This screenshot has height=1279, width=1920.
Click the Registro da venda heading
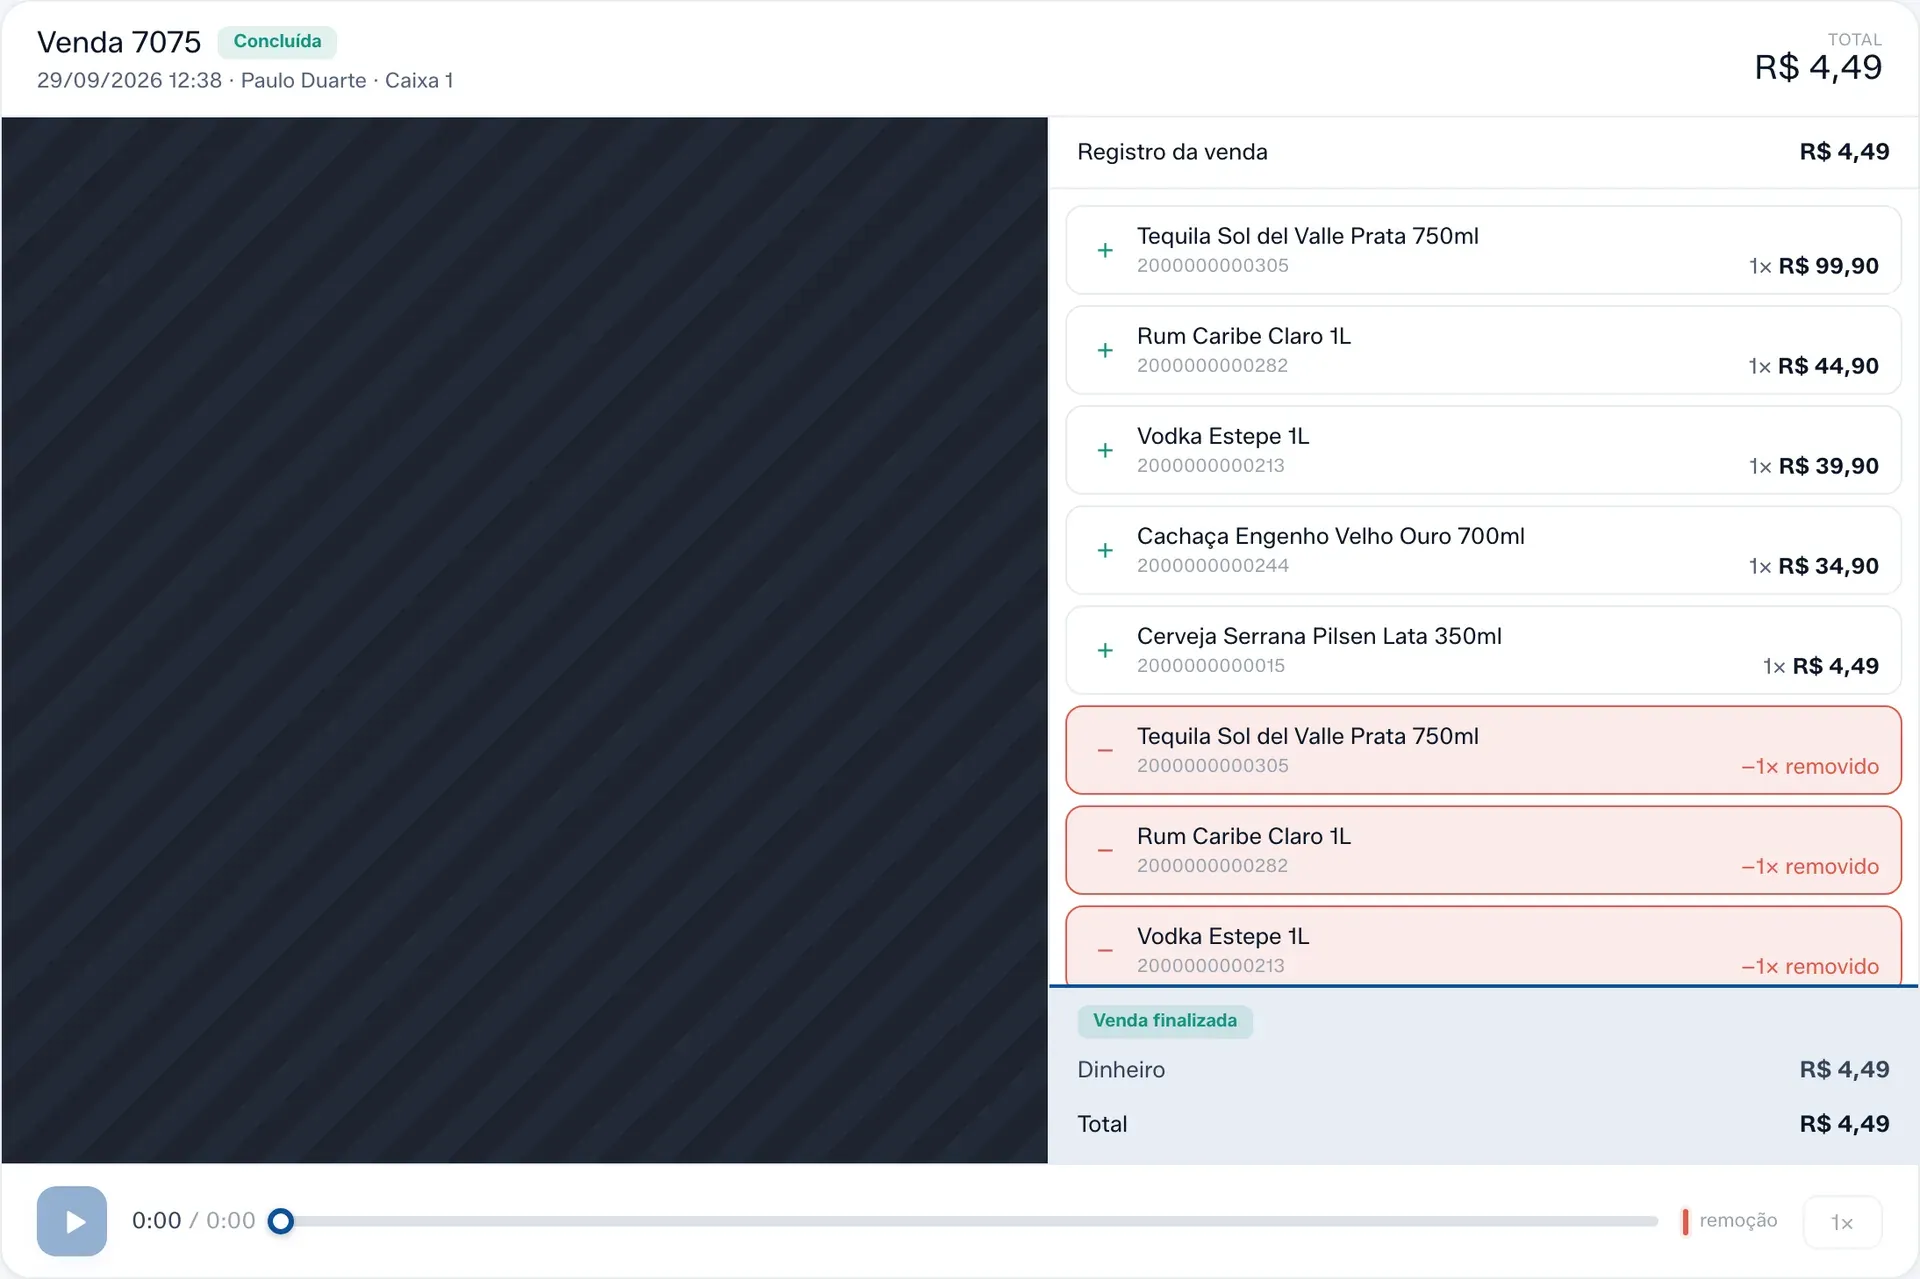coord(1172,152)
